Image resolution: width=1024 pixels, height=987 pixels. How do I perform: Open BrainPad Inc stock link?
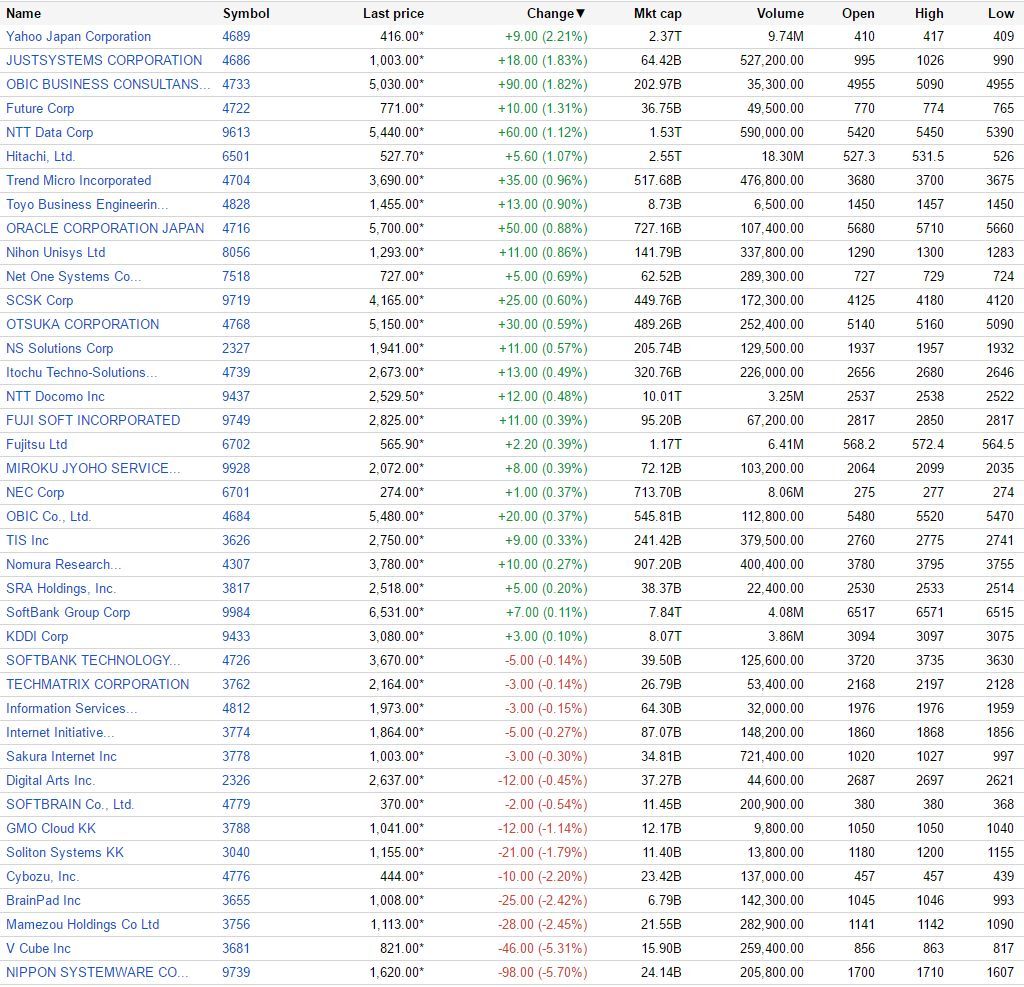click(x=43, y=901)
